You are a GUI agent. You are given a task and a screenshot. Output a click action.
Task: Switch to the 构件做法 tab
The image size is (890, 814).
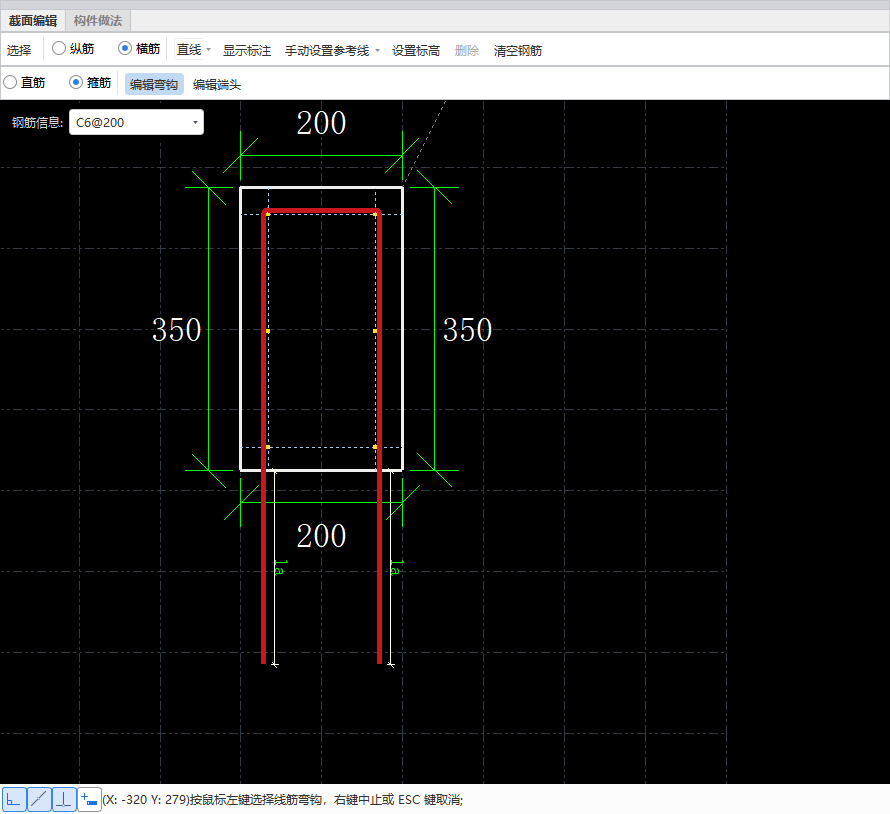(98, 20)
